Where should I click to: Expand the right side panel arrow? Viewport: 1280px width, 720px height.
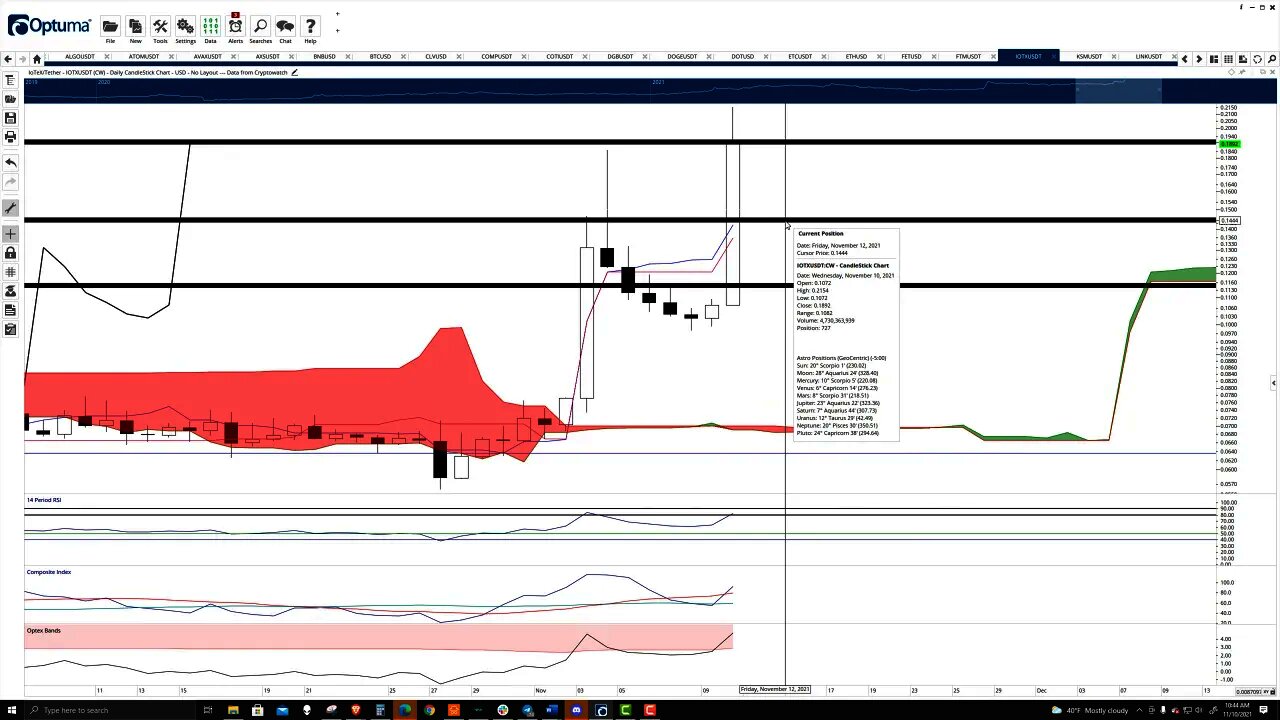(x=1273, y=383)
